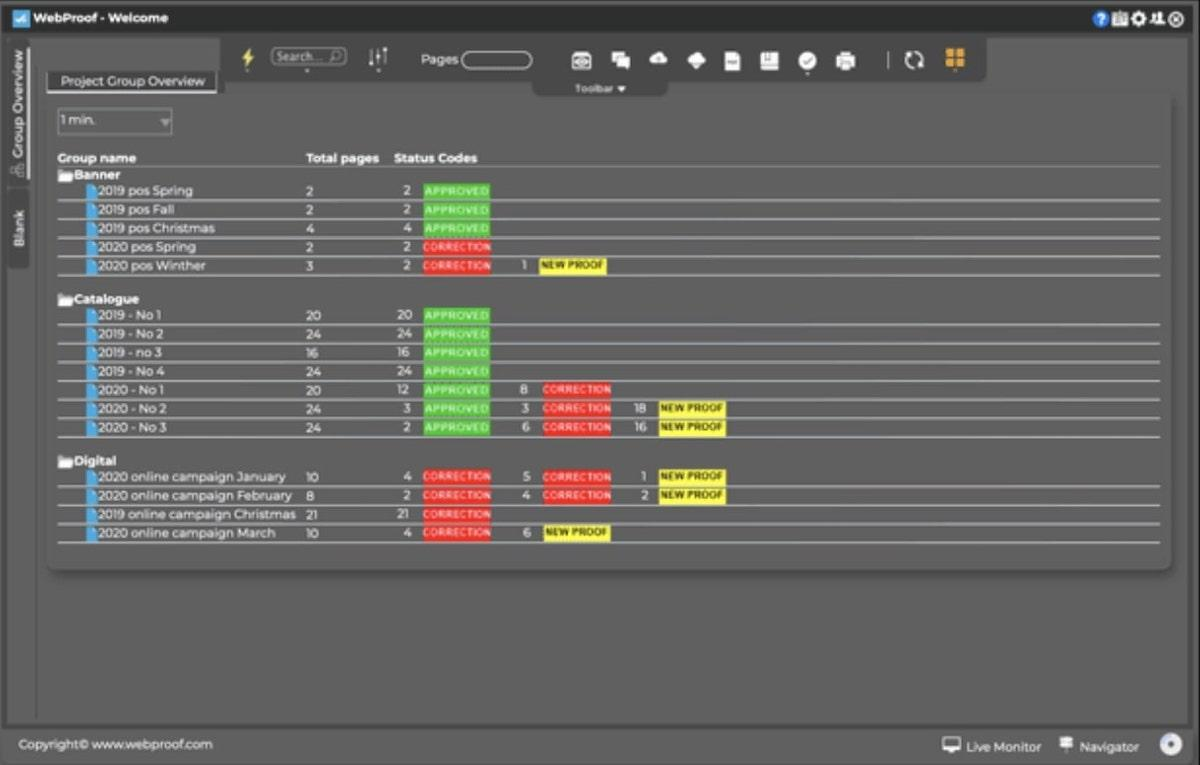Expand the Toolbar dropdown arrow
Image resolution: width=1200 pixels, height=765 pixels.
point(619,88)
